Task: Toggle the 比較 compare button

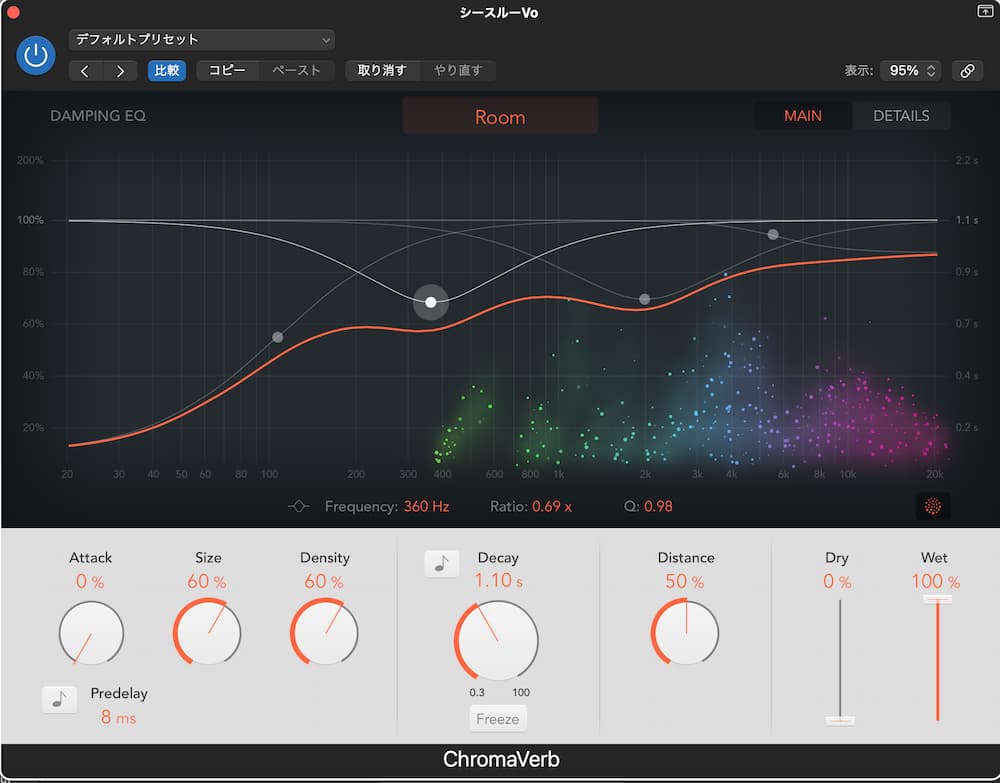Action: click(x=167, y=71)
